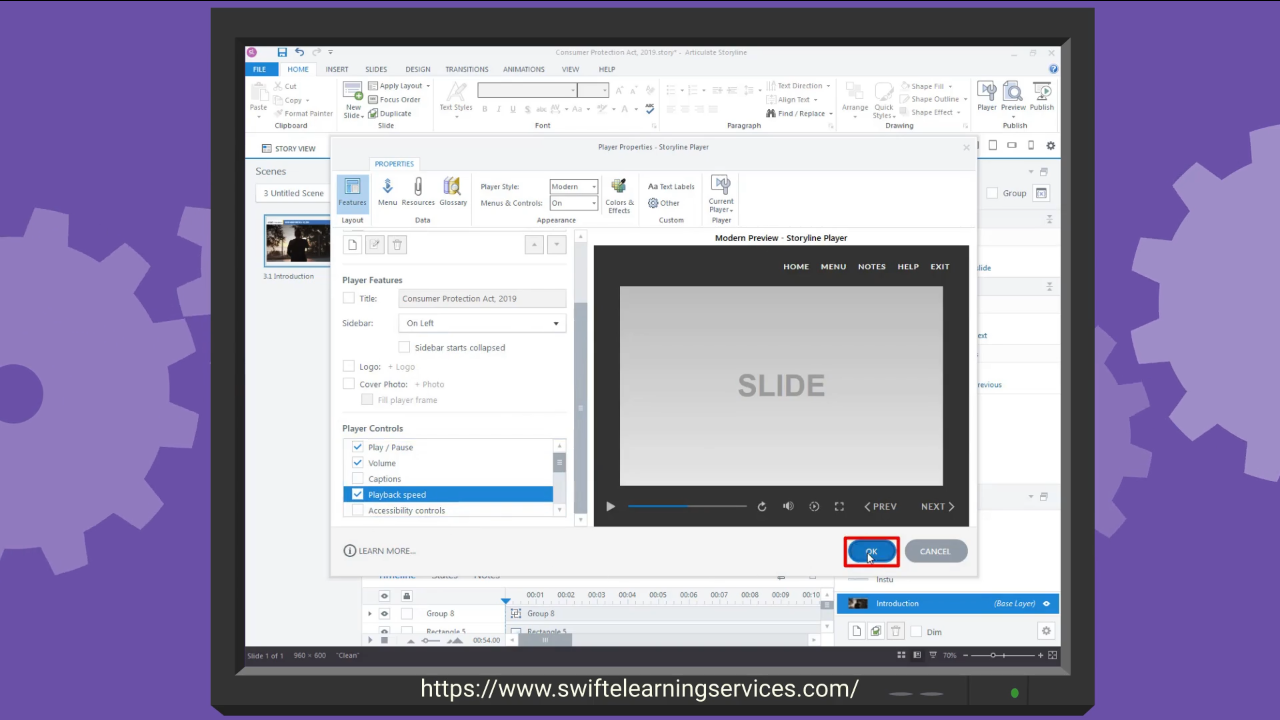
Task: Check the Accessibility controls option
Action: click(x=358, y=510)
